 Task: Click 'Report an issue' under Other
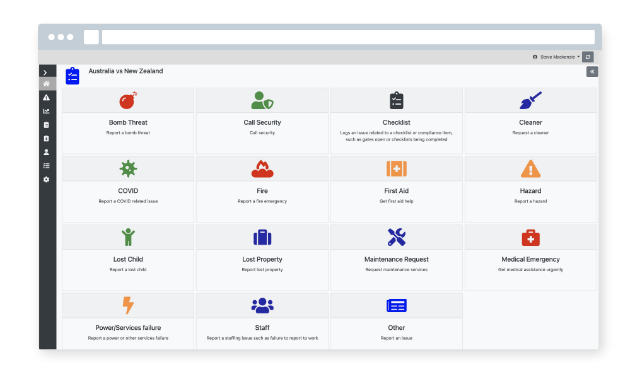(396, 338)
